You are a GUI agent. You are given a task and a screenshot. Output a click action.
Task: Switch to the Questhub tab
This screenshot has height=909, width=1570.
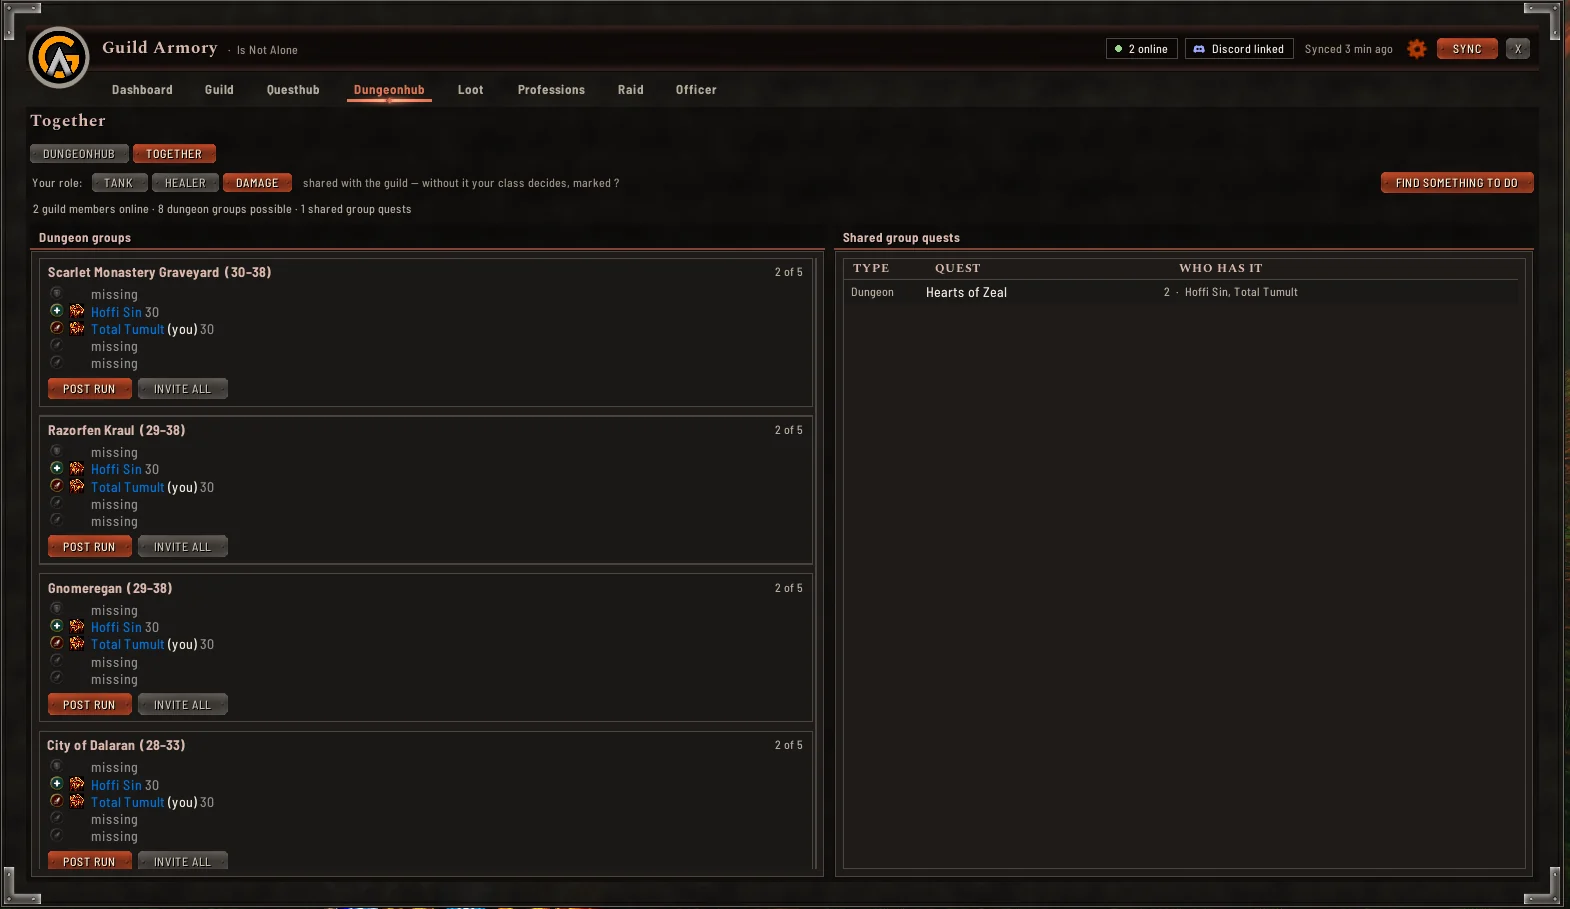(x=293, y=90)
